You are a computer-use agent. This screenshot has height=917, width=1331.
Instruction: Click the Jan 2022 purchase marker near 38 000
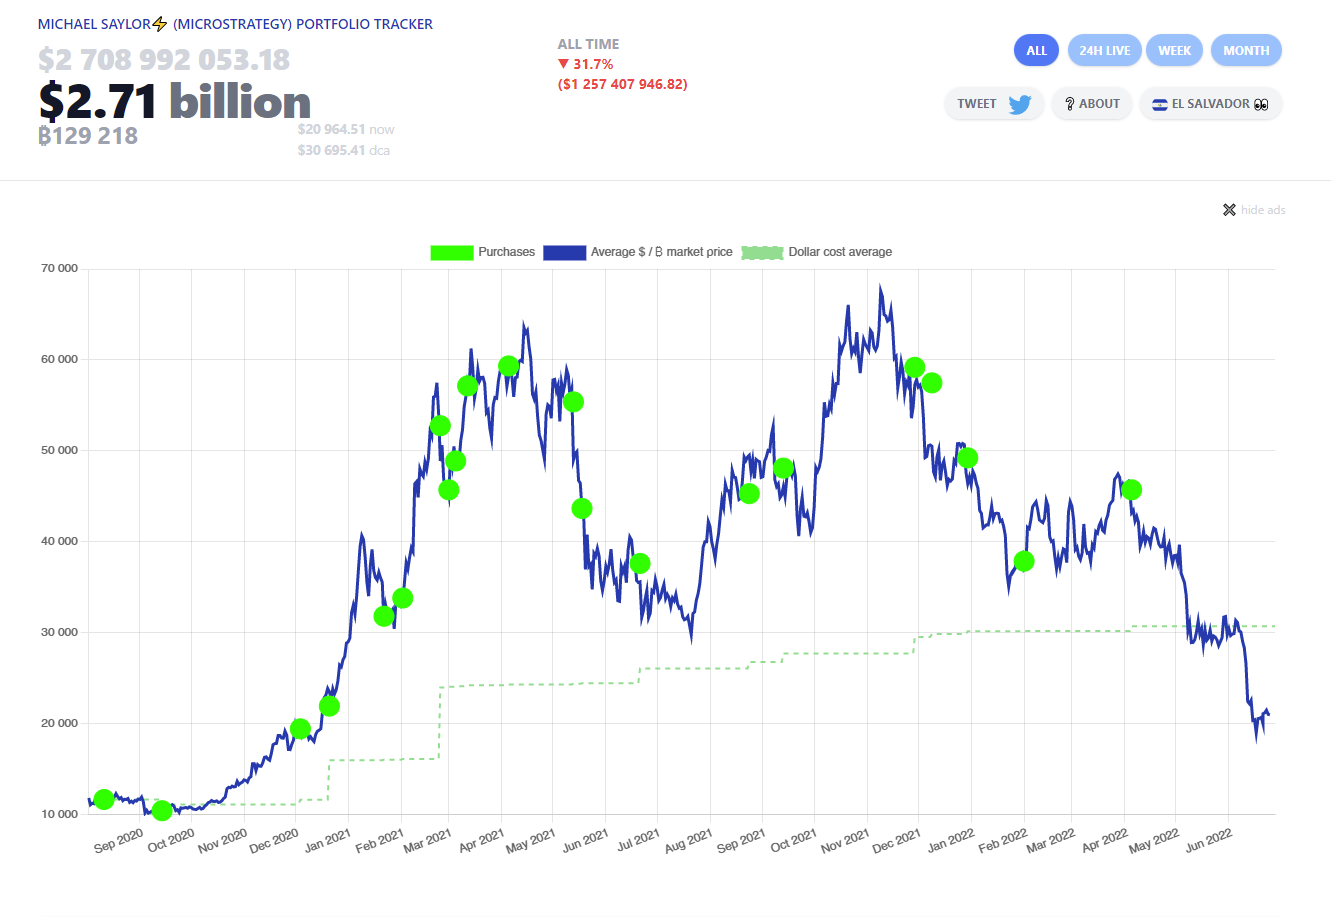(x=1023, y=561)
